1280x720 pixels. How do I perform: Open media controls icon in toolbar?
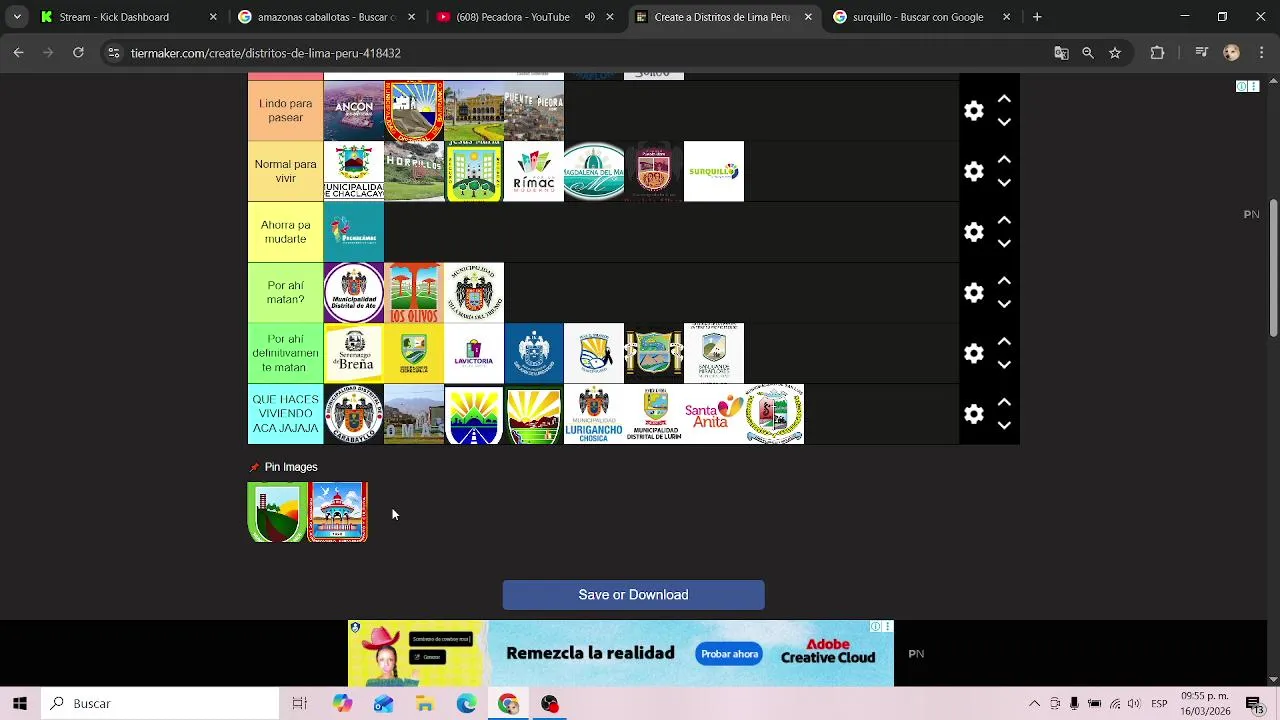[1202, 53]
